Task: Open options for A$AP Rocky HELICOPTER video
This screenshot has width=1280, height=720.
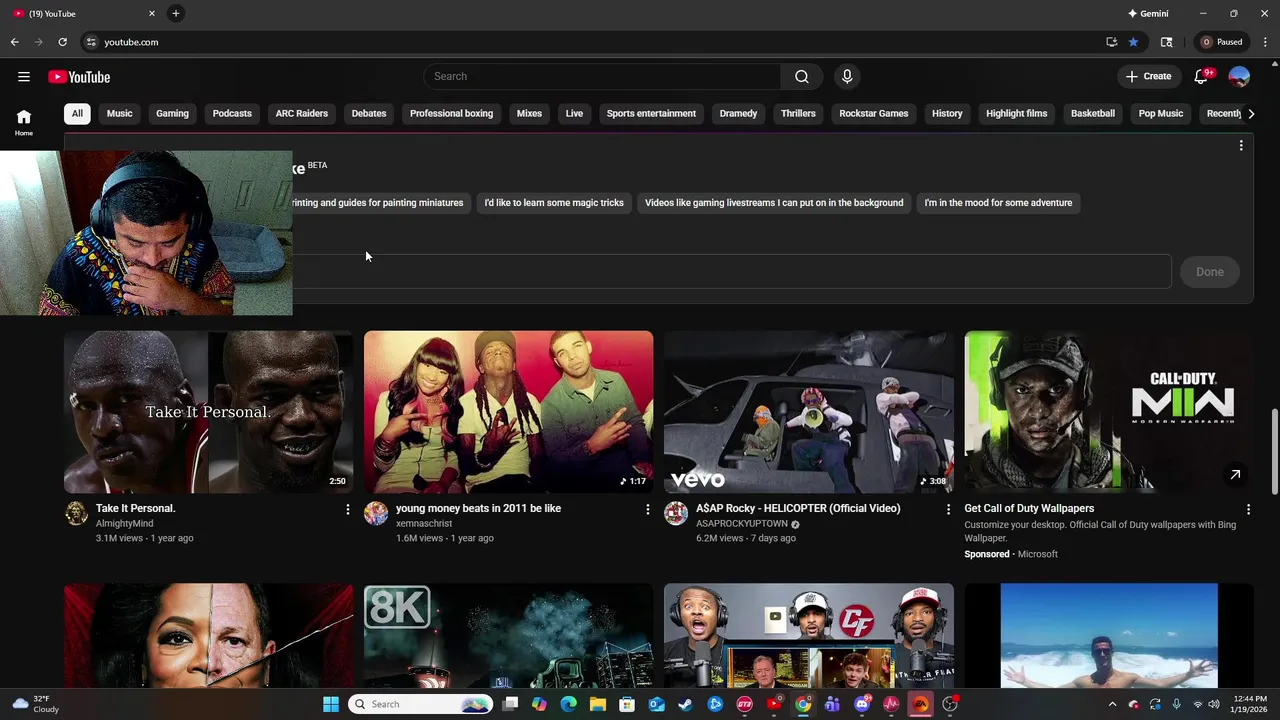Action: pyautogui.click(x=948, y=510)
